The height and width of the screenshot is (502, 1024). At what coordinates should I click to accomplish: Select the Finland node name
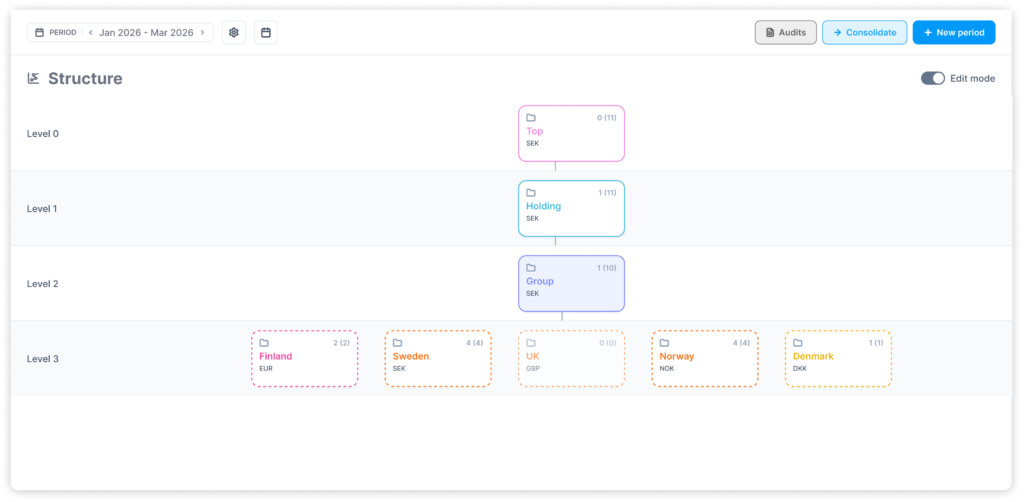tap(276, 356)
